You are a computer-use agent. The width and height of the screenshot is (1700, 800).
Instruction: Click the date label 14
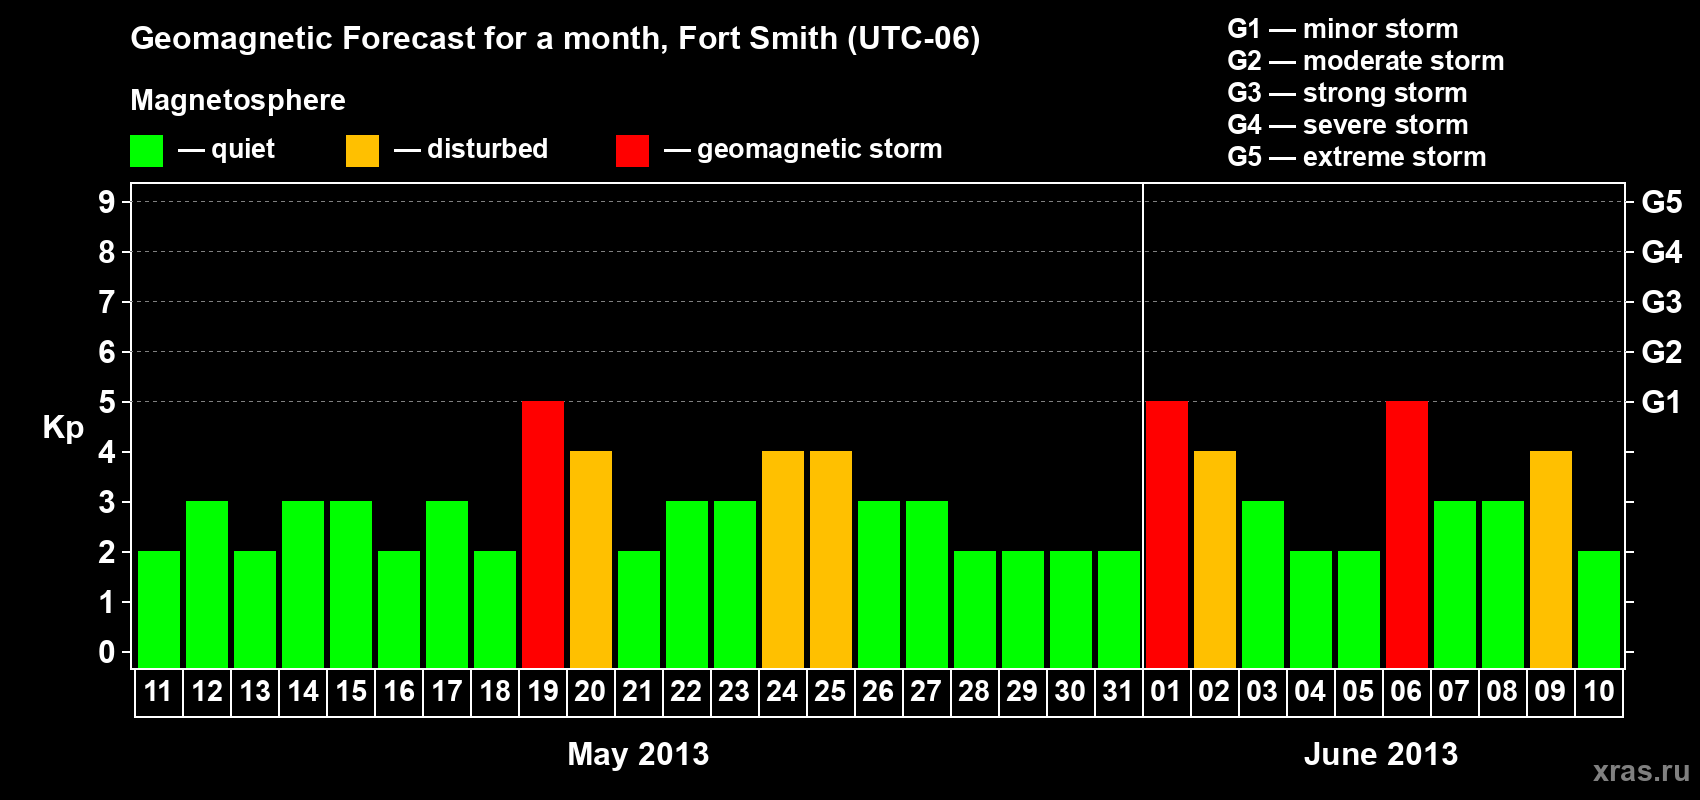point(303,692)
